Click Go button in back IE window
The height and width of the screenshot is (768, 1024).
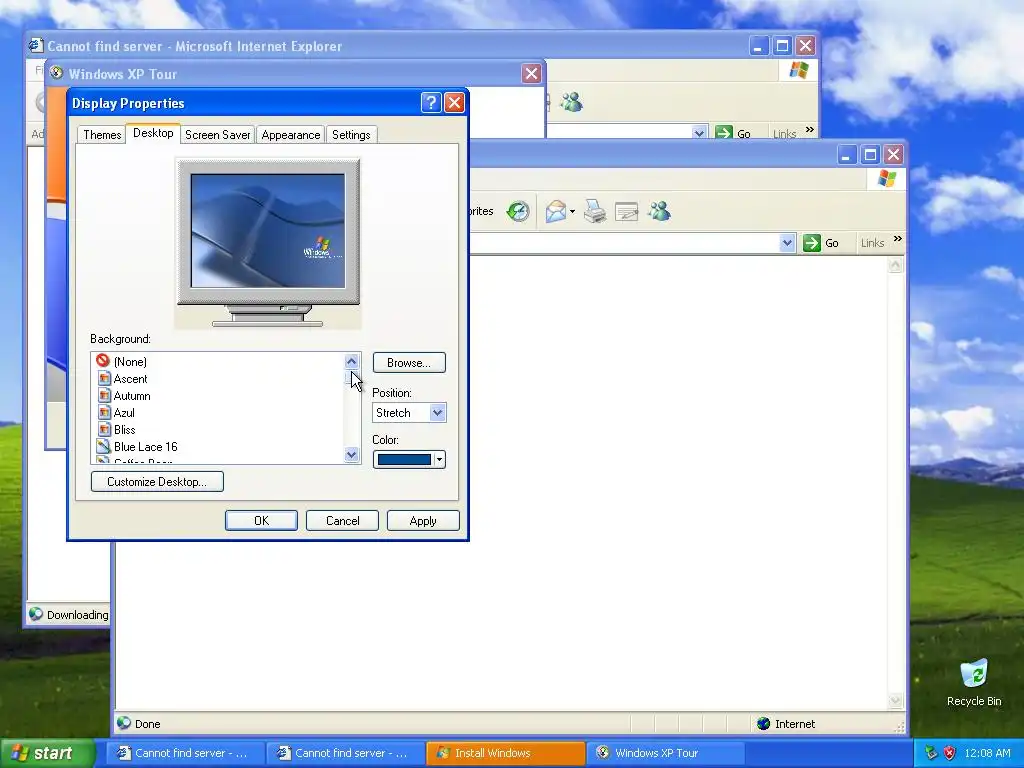(733, 133)
